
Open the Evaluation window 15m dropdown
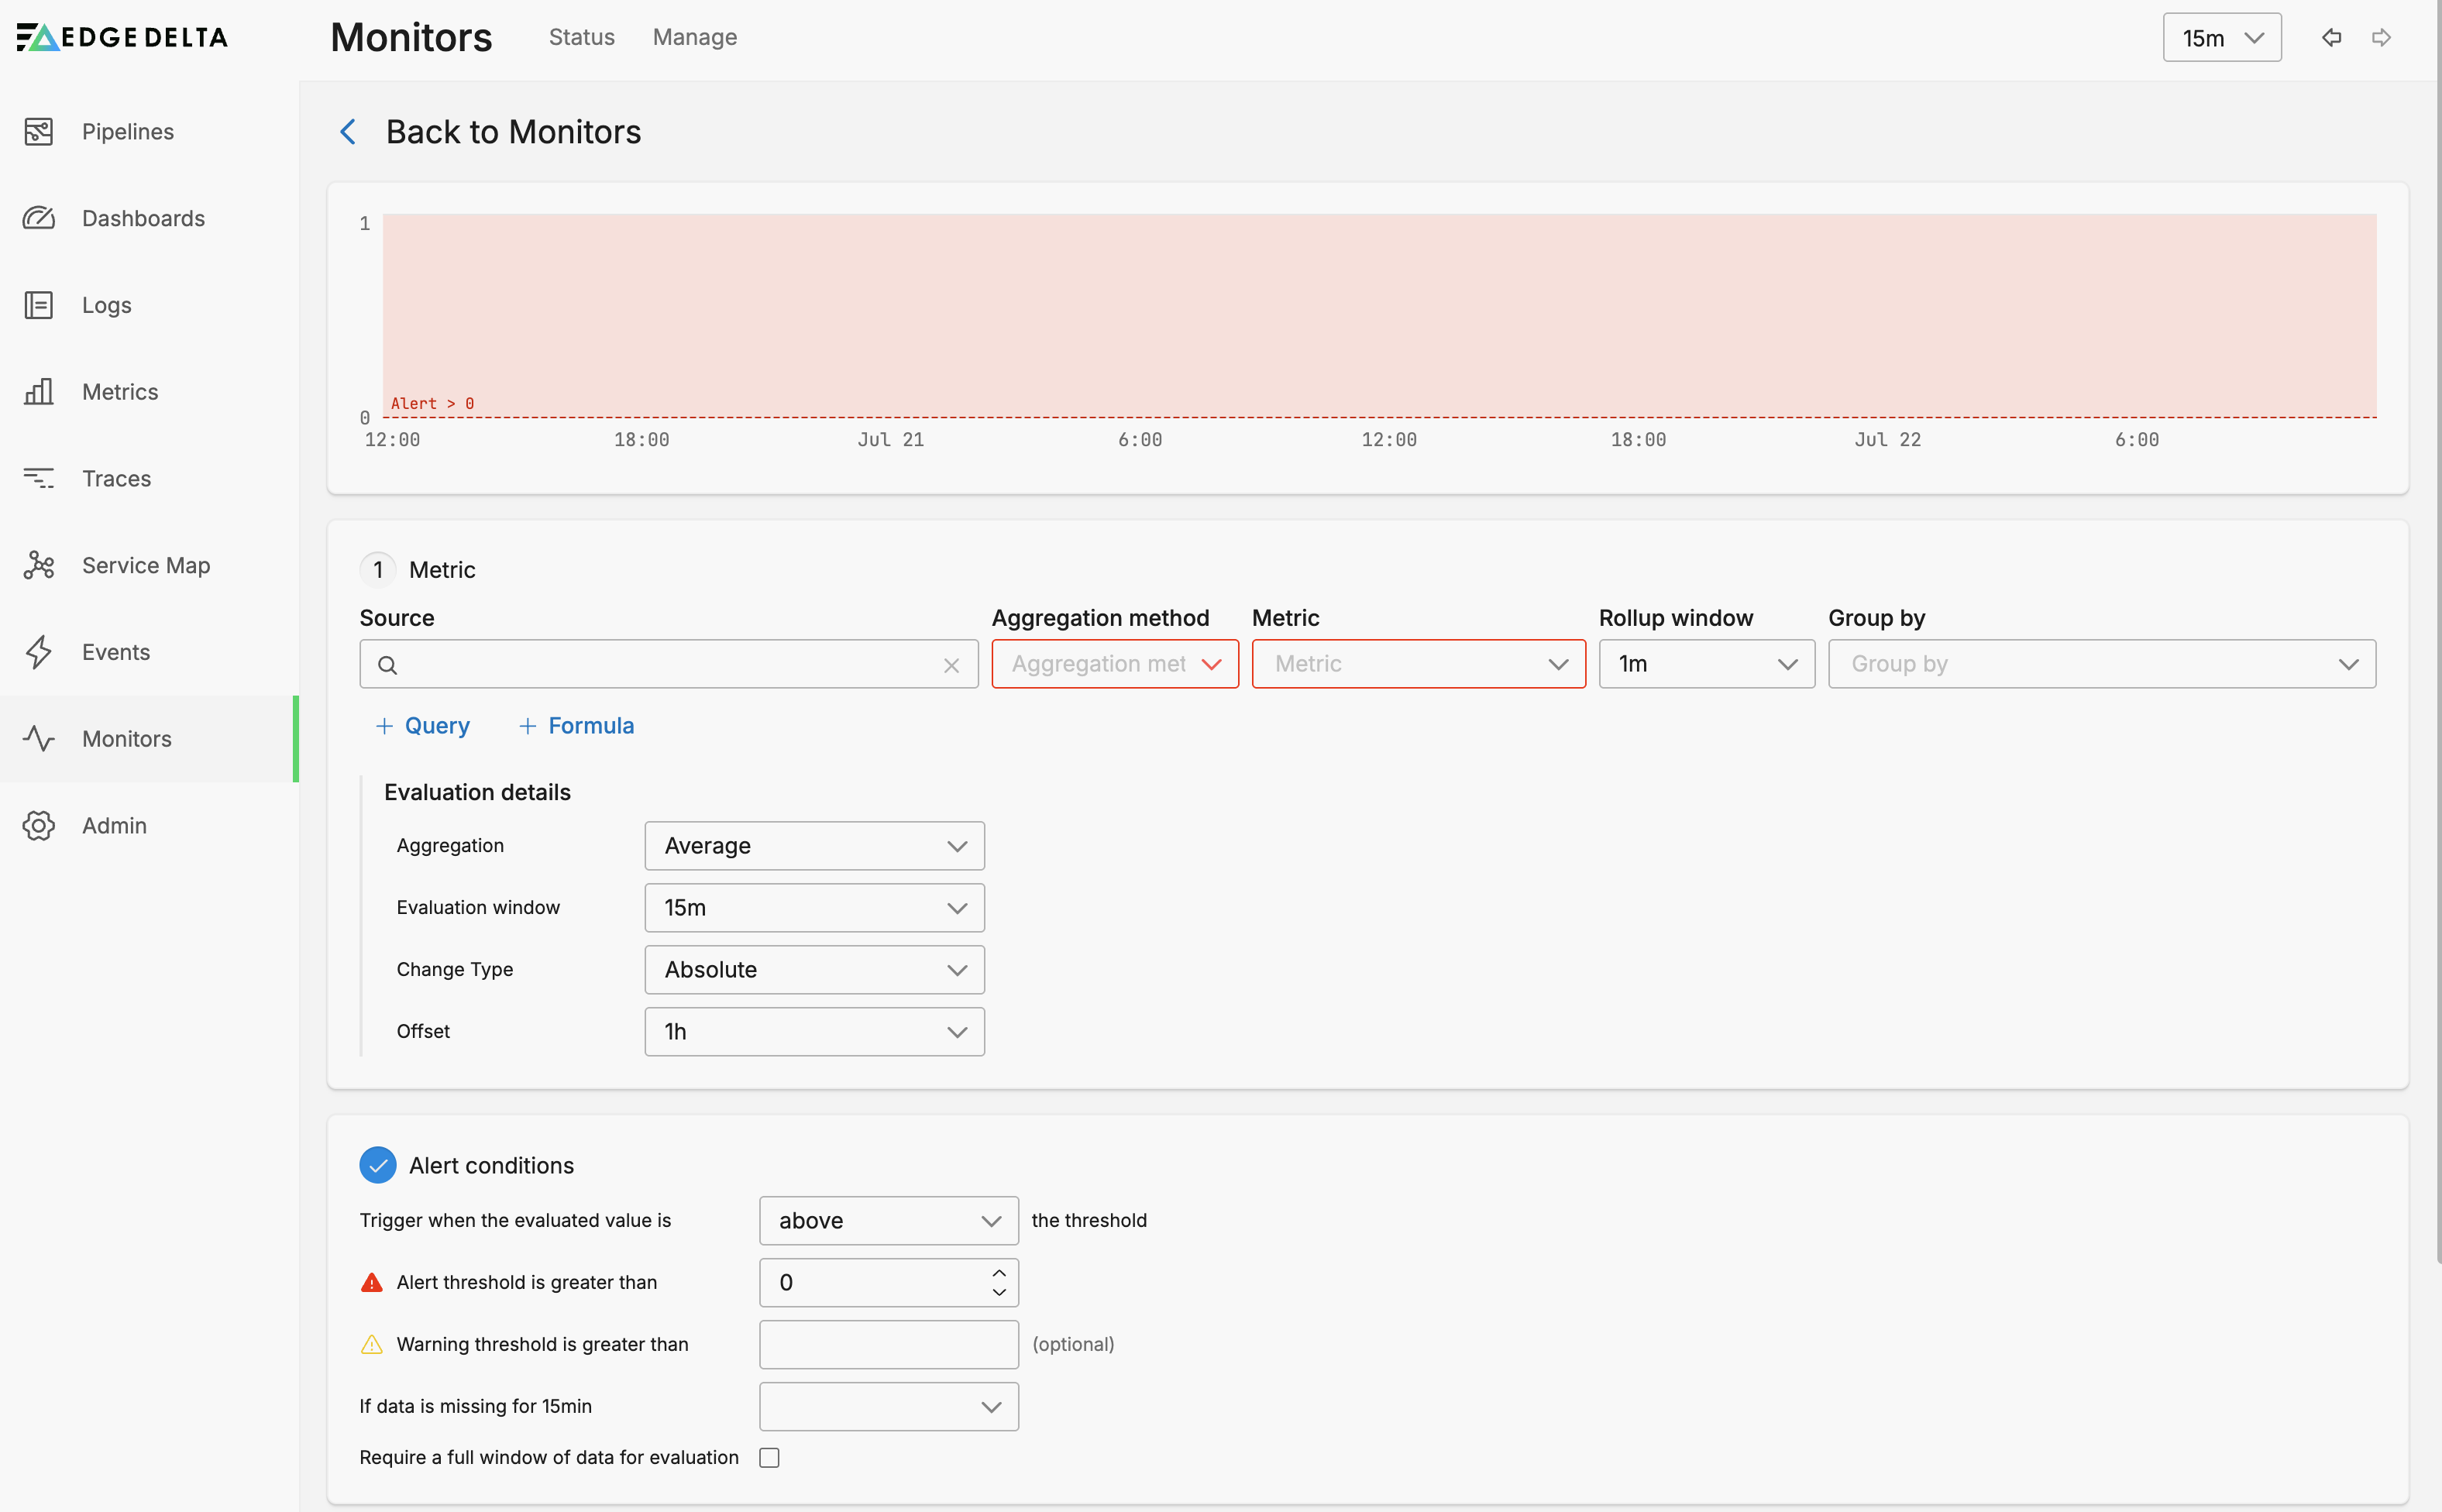814,908
